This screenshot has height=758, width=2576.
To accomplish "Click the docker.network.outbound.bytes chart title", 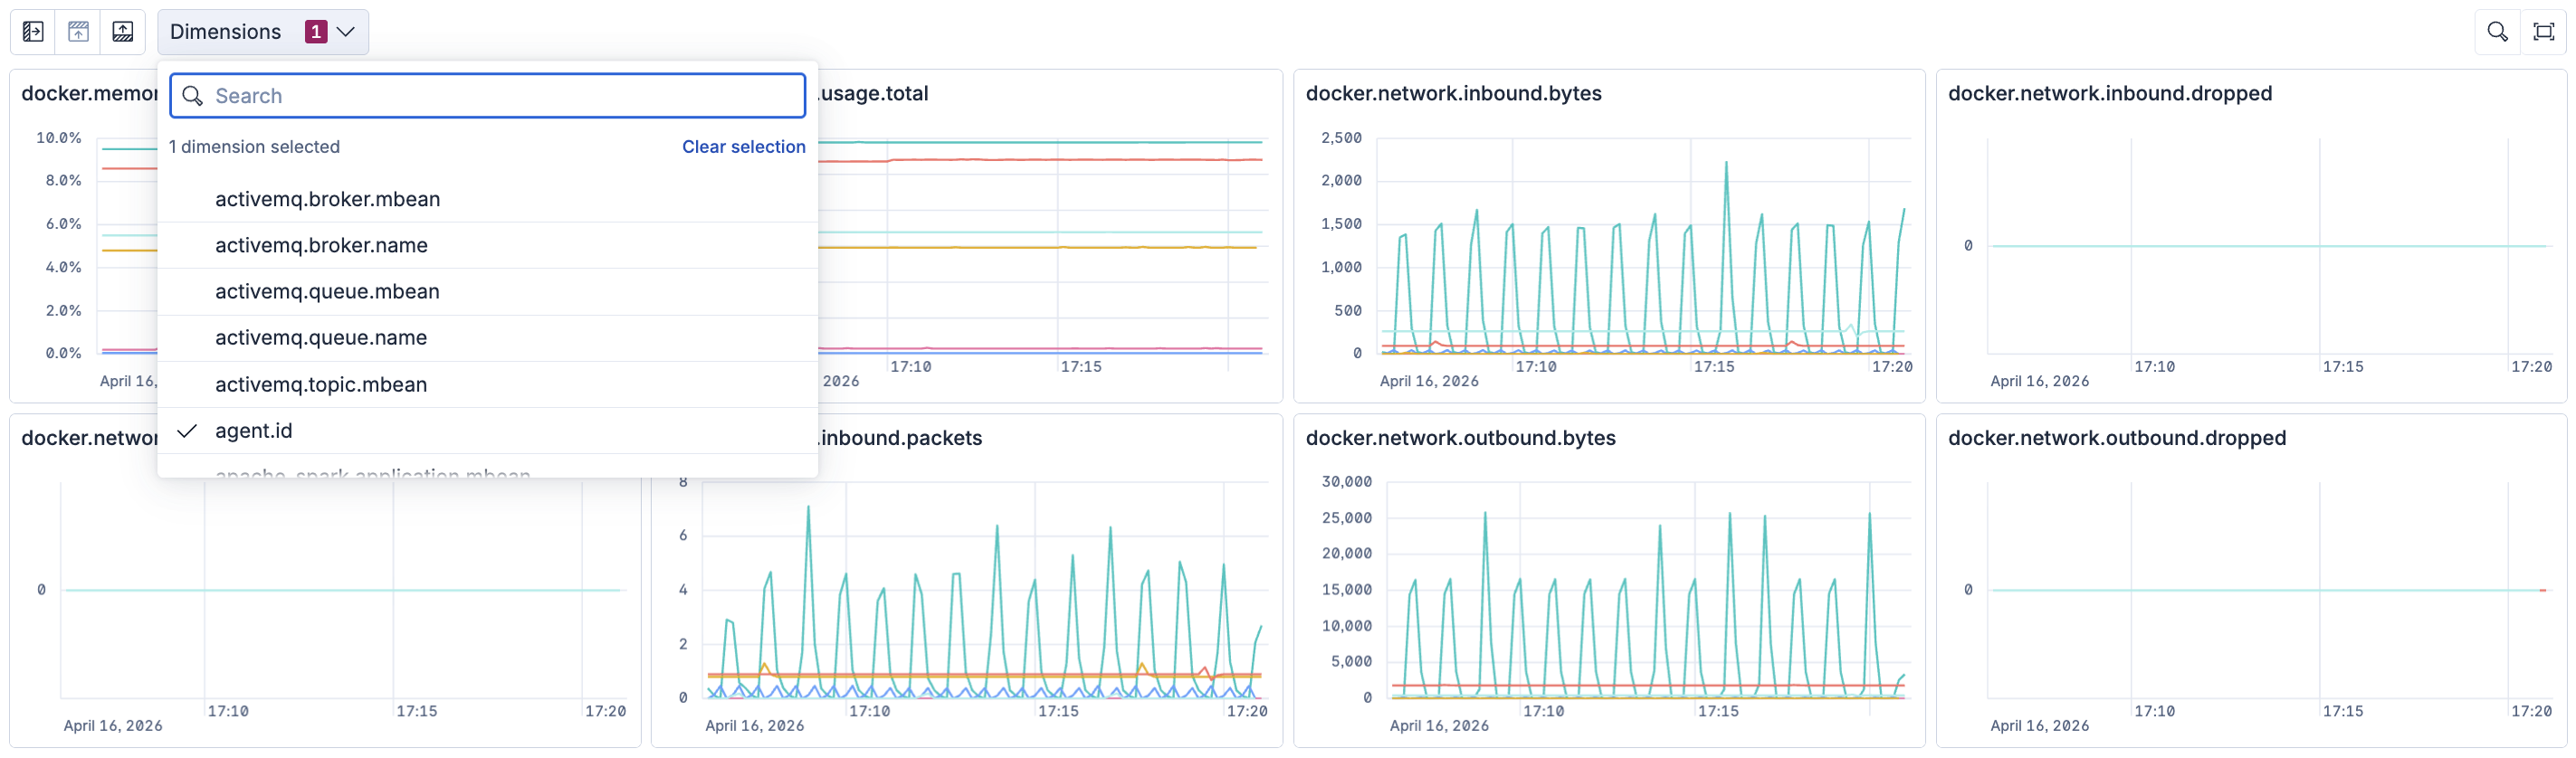I will point(1460,438).
